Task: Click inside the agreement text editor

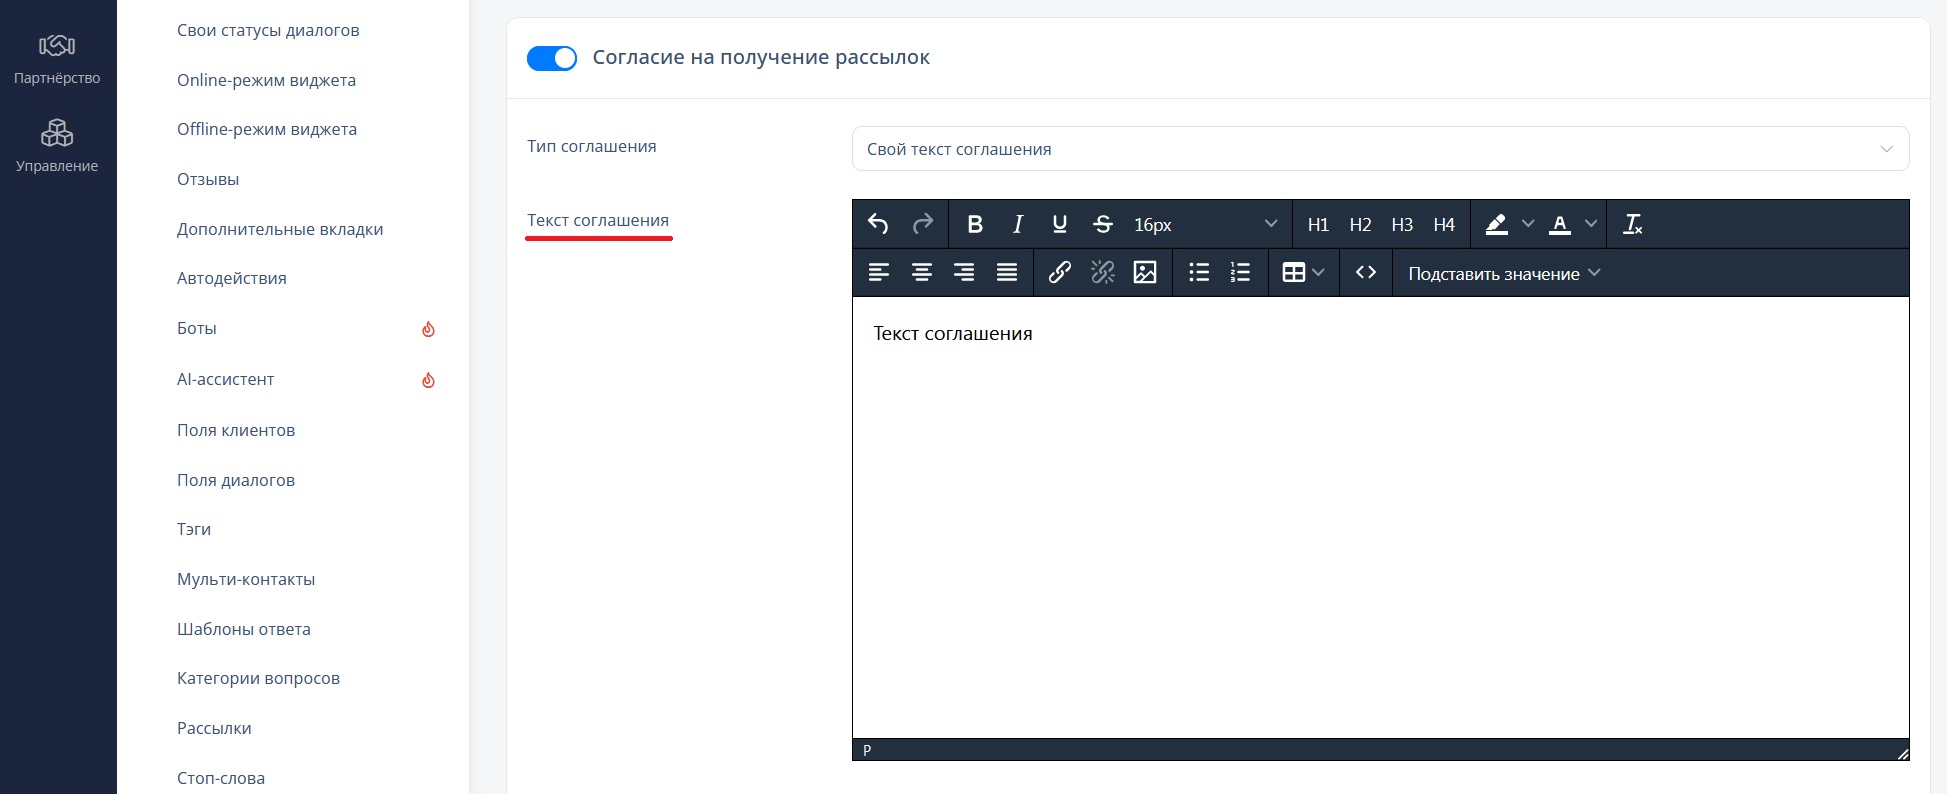Action: click(1380, 517)
